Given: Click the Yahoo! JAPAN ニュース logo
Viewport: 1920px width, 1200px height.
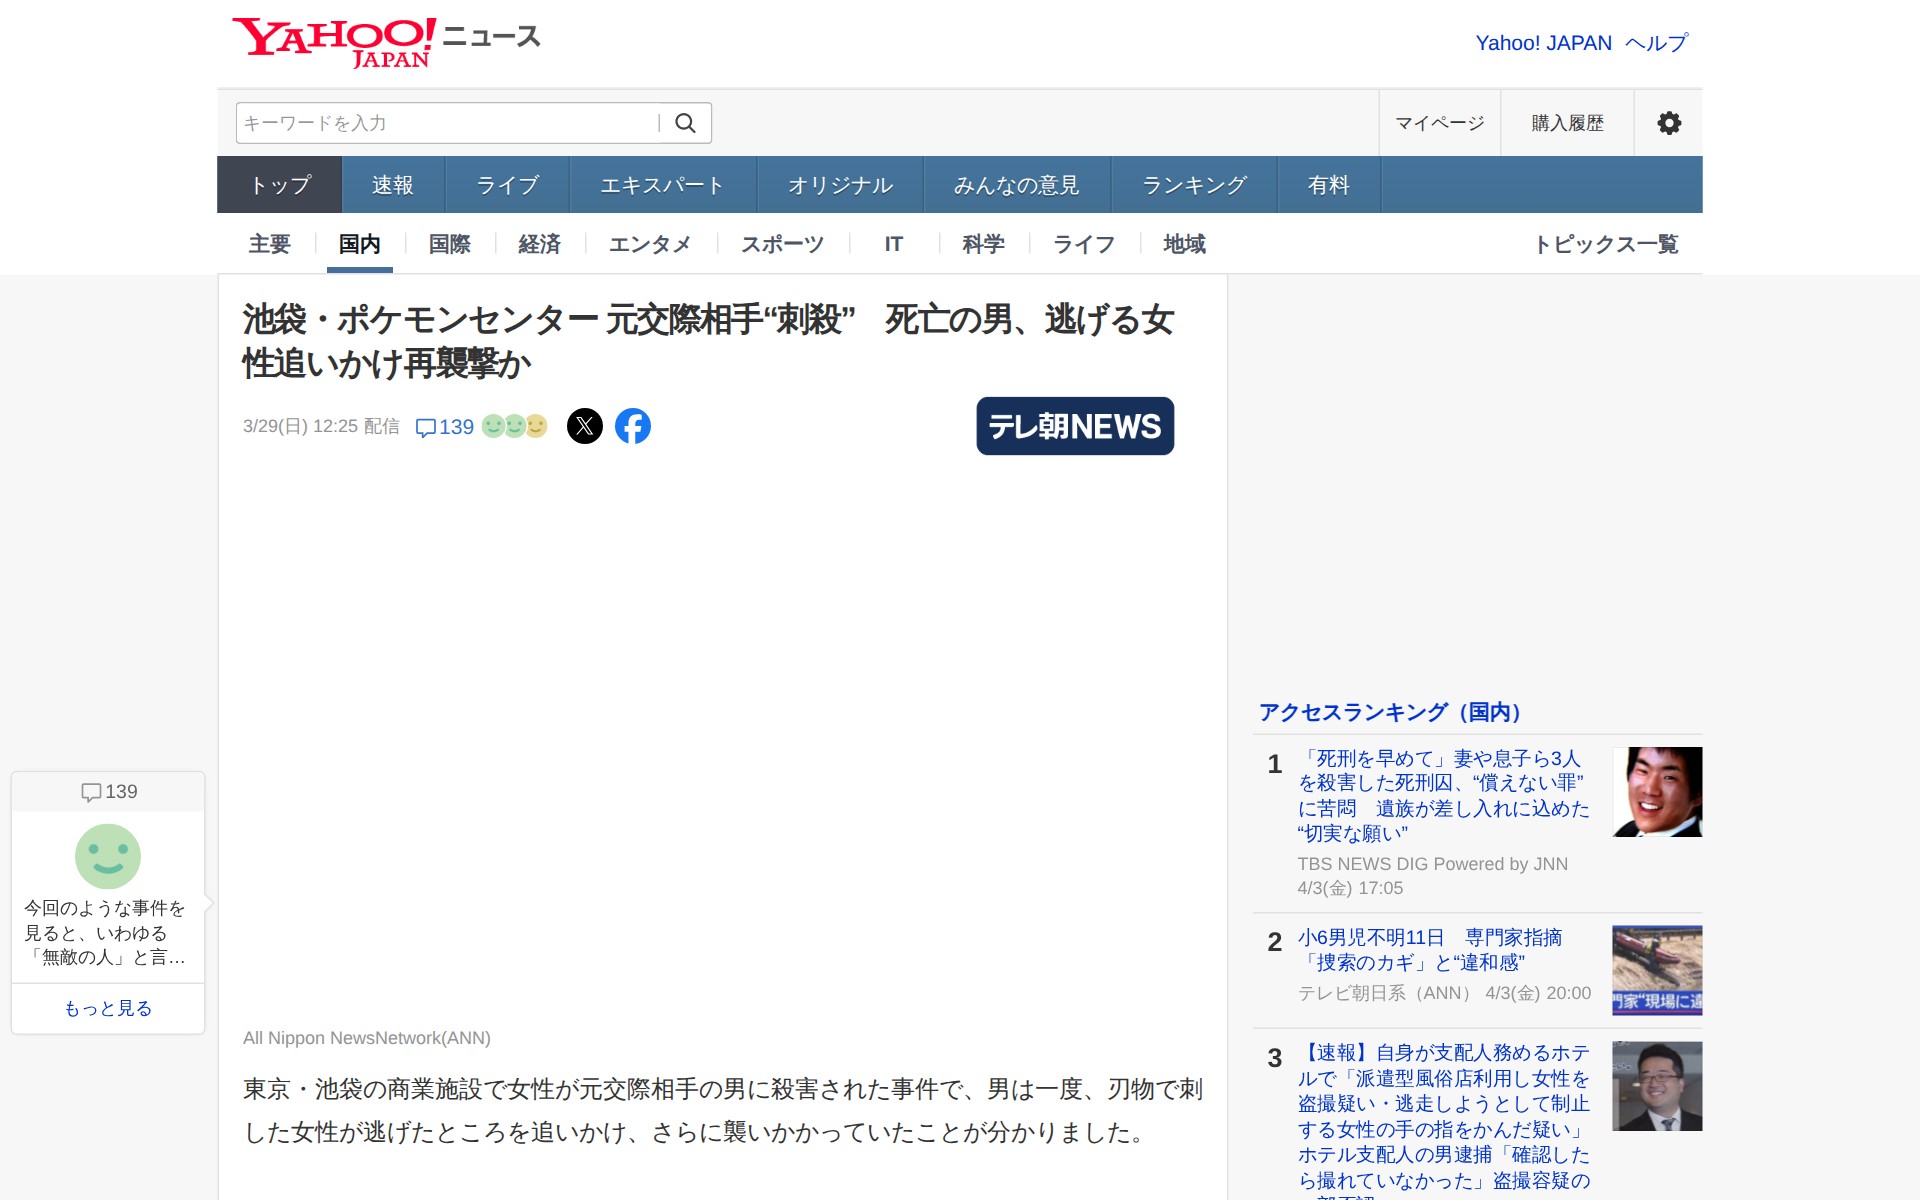Looking at the screenshot, I should click(386, 42).
